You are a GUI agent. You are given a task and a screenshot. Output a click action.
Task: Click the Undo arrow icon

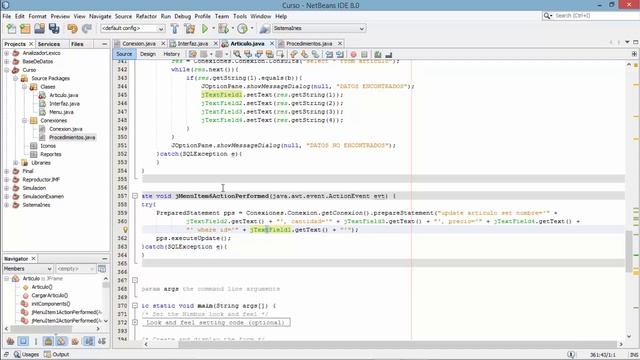[72, 29]
